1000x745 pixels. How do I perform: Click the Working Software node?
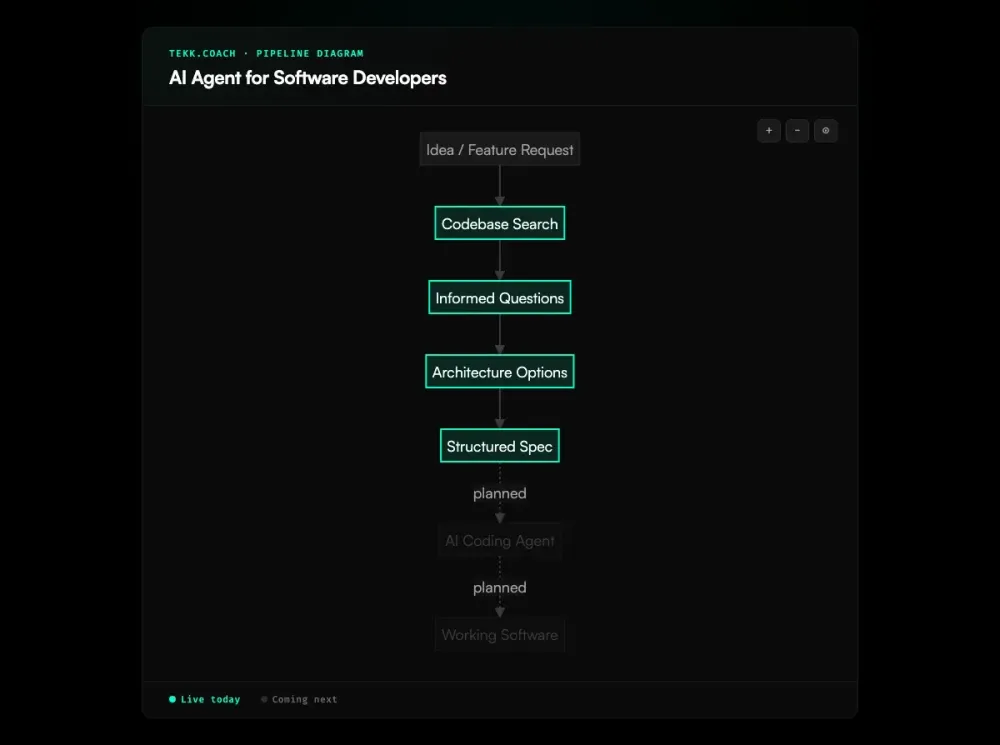pos(499,634)
